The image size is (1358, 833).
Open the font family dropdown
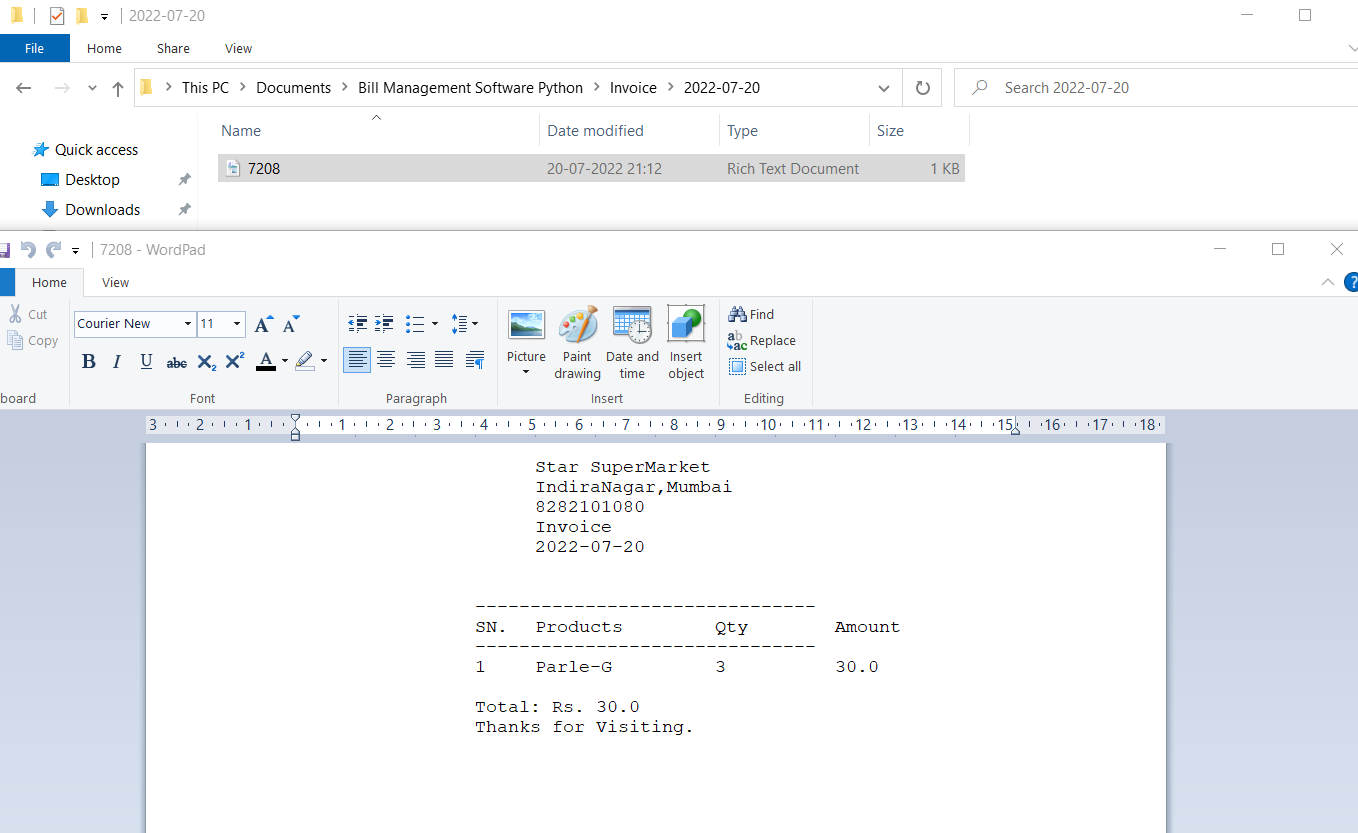coord(188,323)
